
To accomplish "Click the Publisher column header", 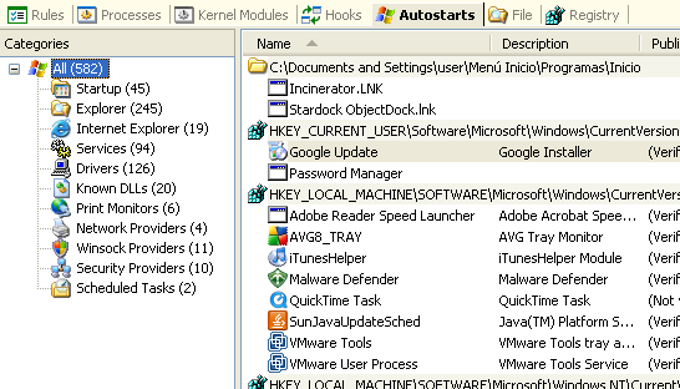I will point(660,44).
